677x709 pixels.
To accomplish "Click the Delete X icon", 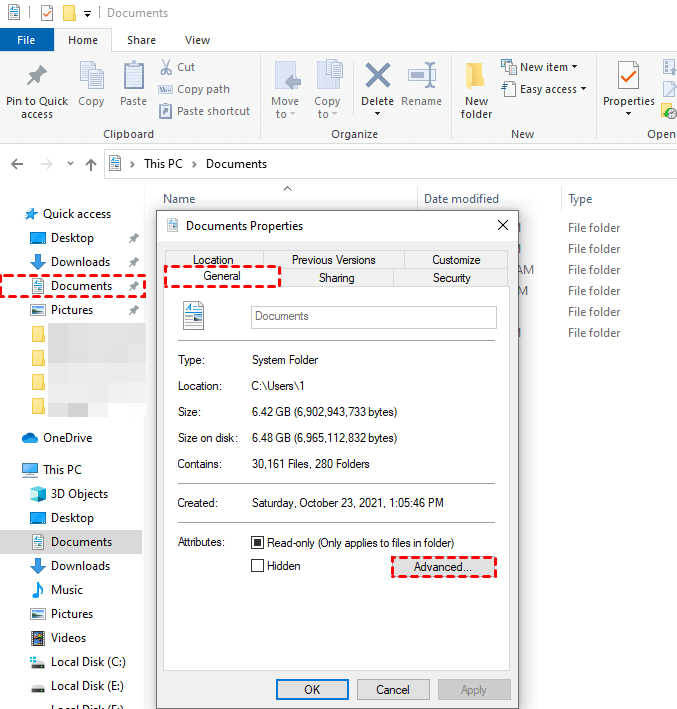I will (378, 75).
